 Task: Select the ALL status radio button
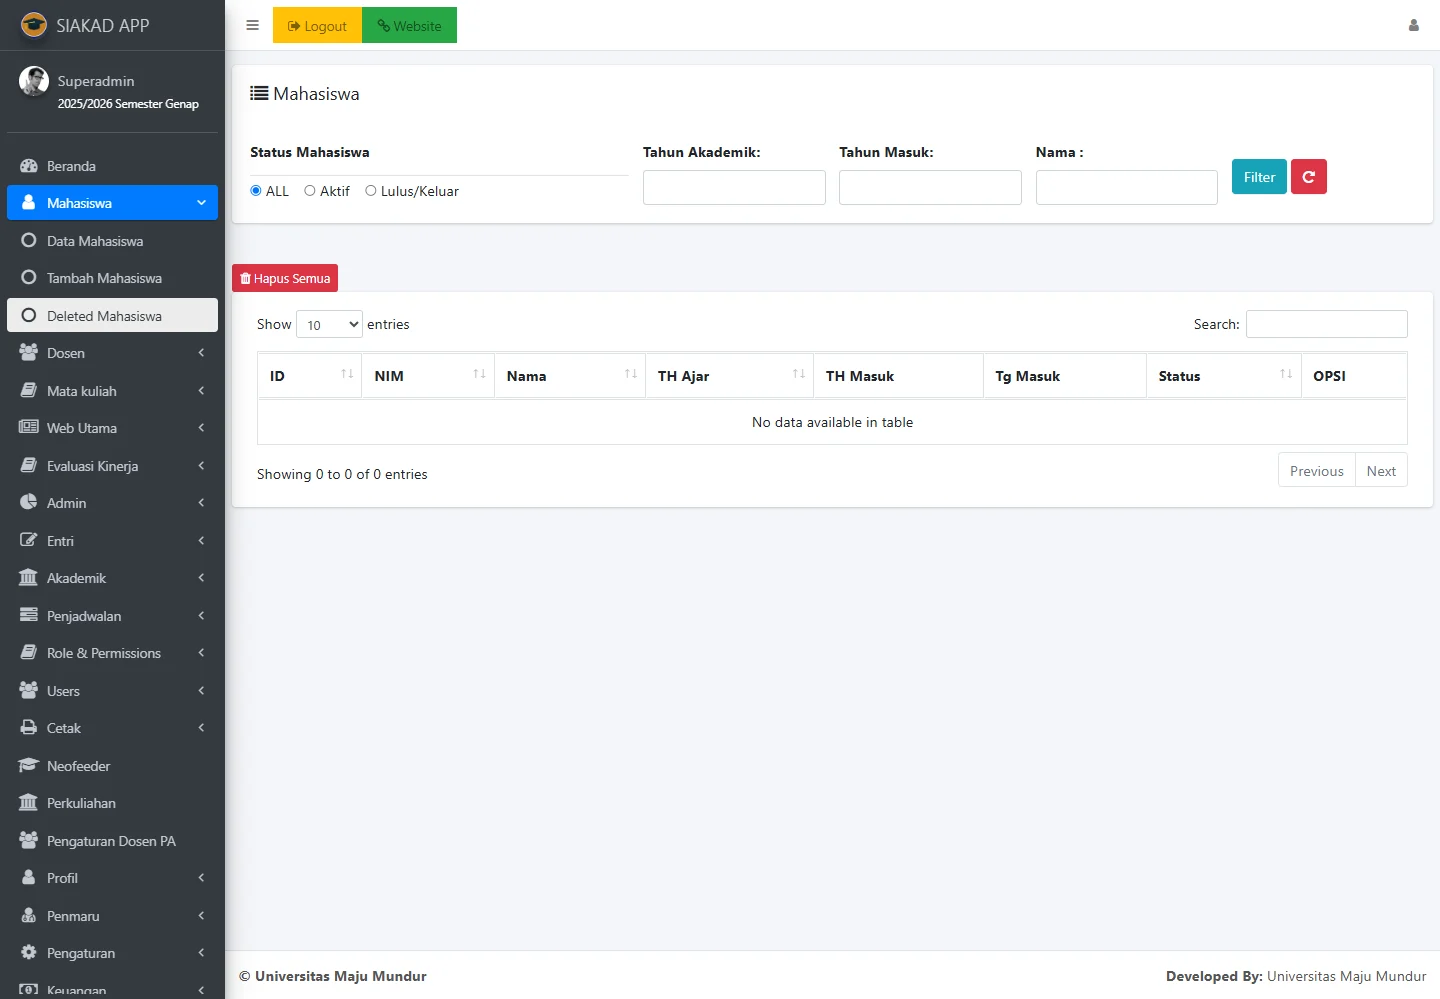pos(256,191)
